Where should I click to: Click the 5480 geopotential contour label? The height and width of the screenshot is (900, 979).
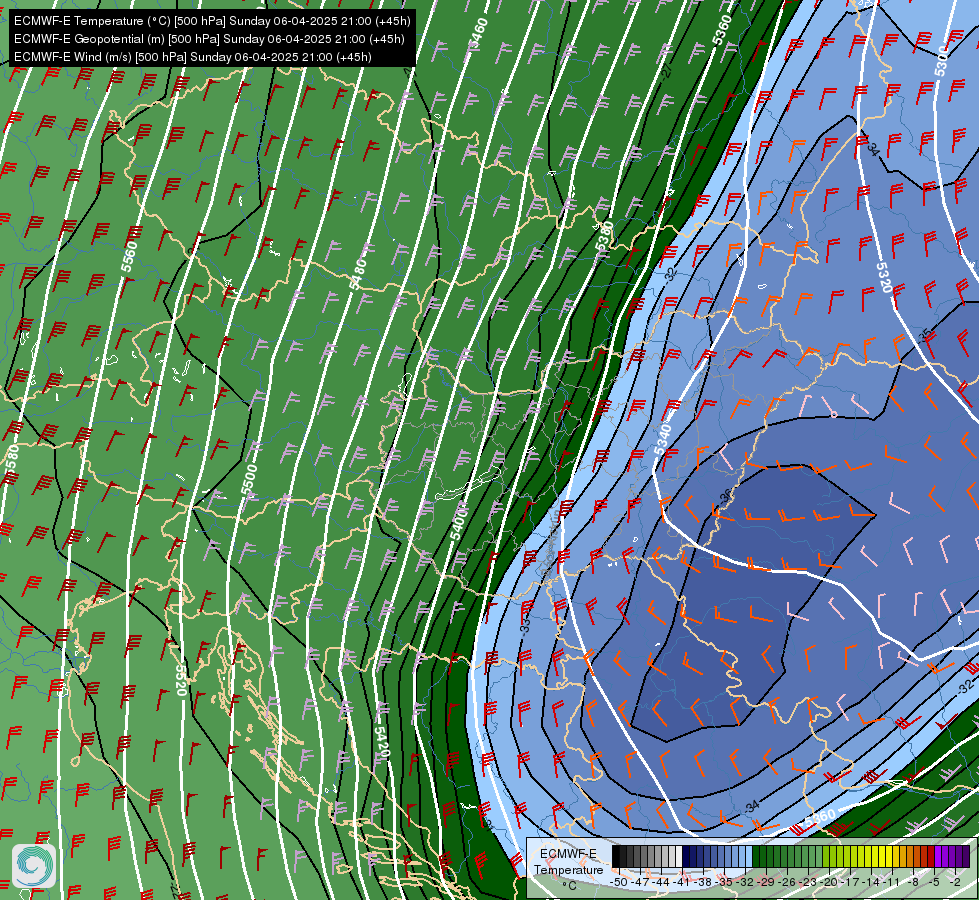(358, 274)
